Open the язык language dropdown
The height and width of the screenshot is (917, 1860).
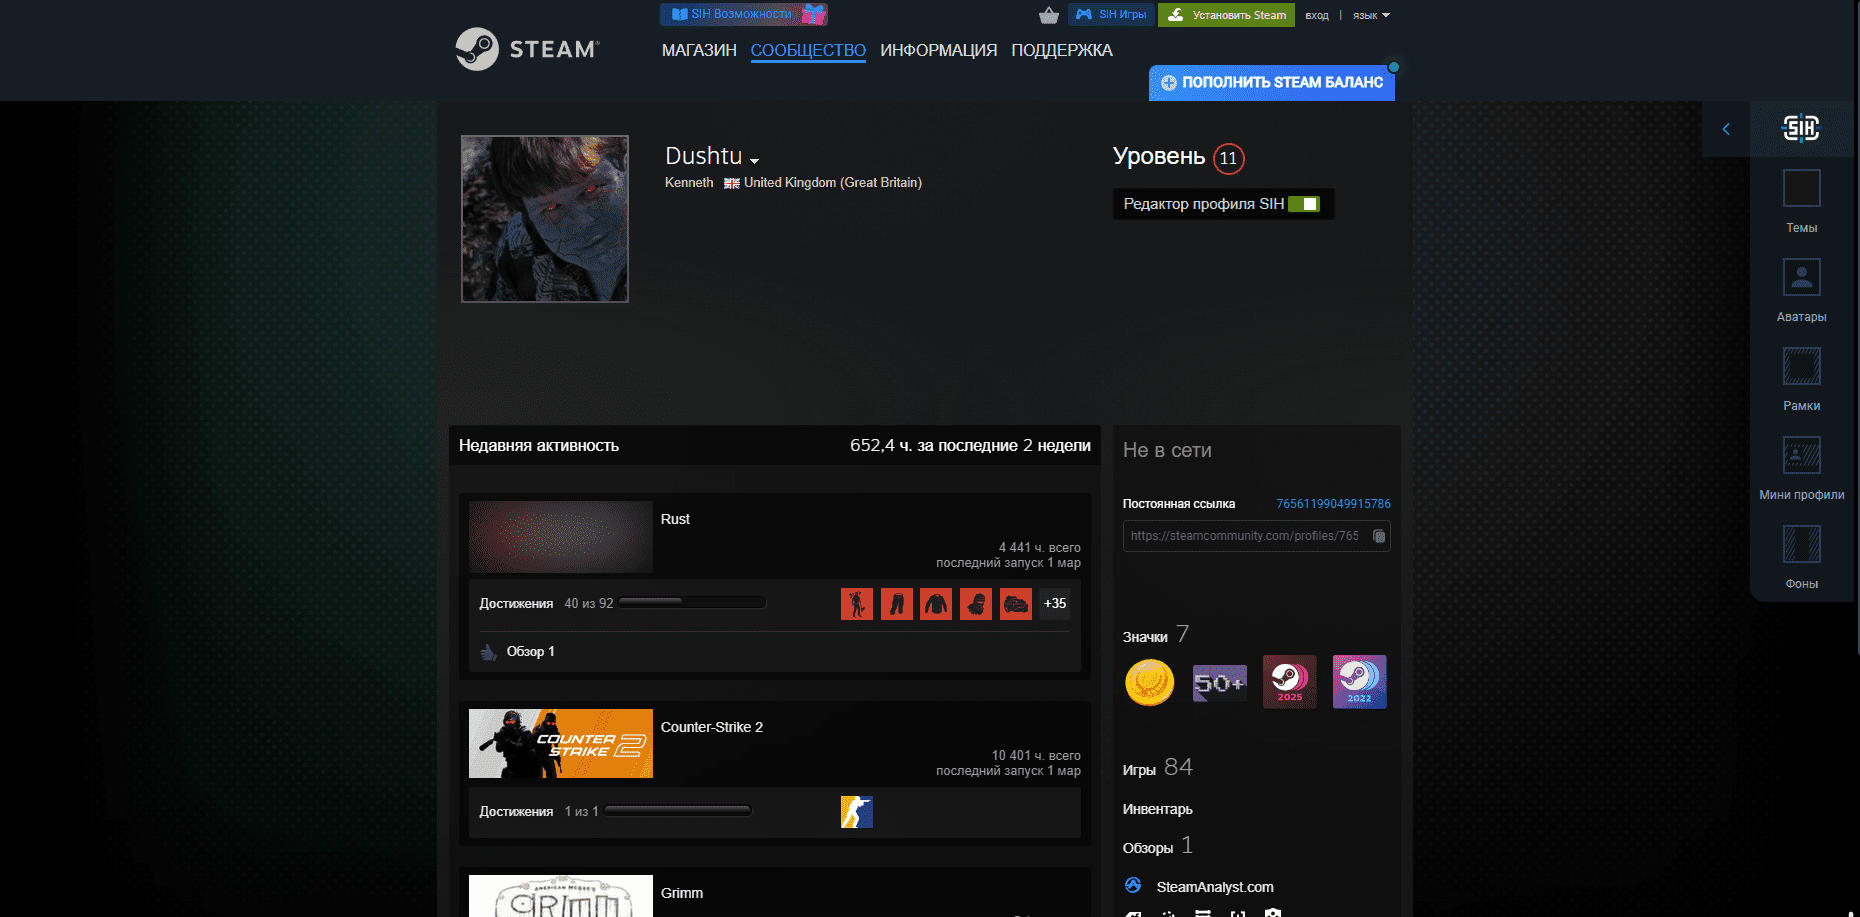(1371, 15)
